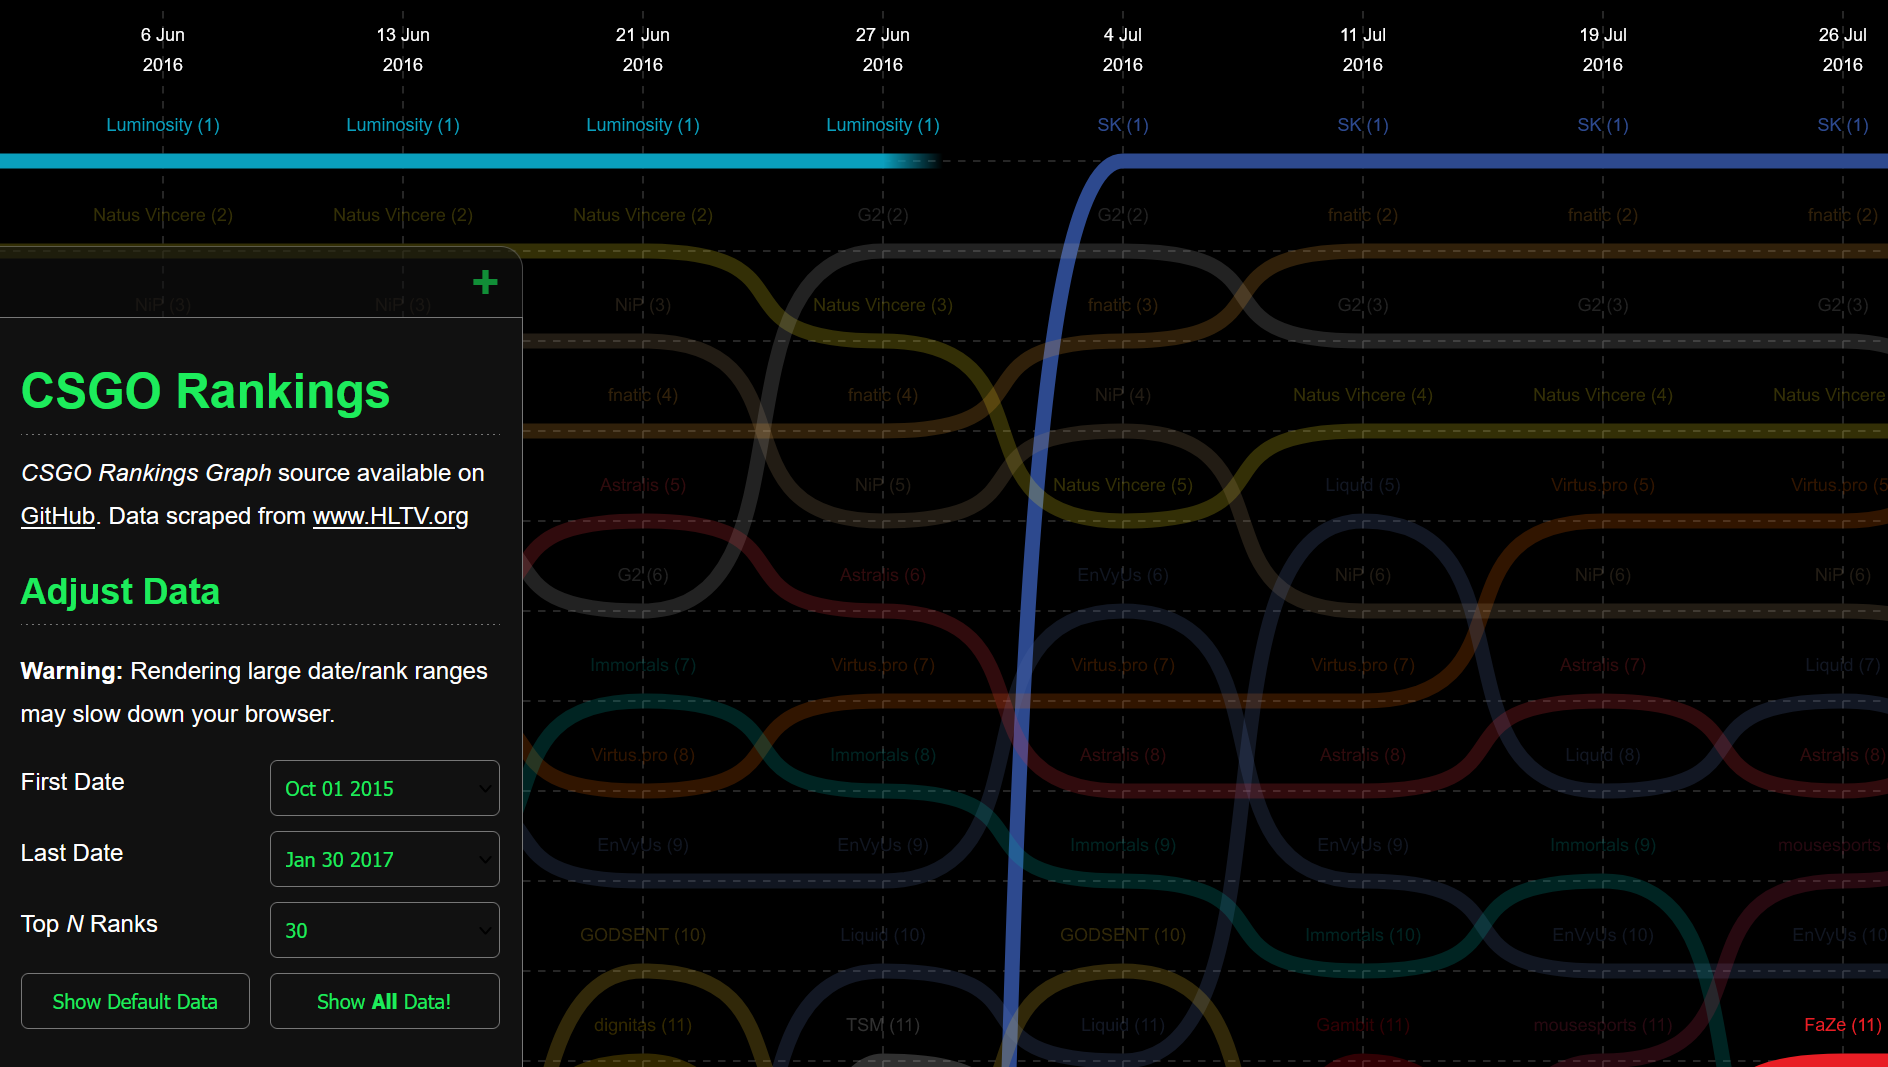Click the 19 Jul 2016 date header

(x=1603, y=50)
